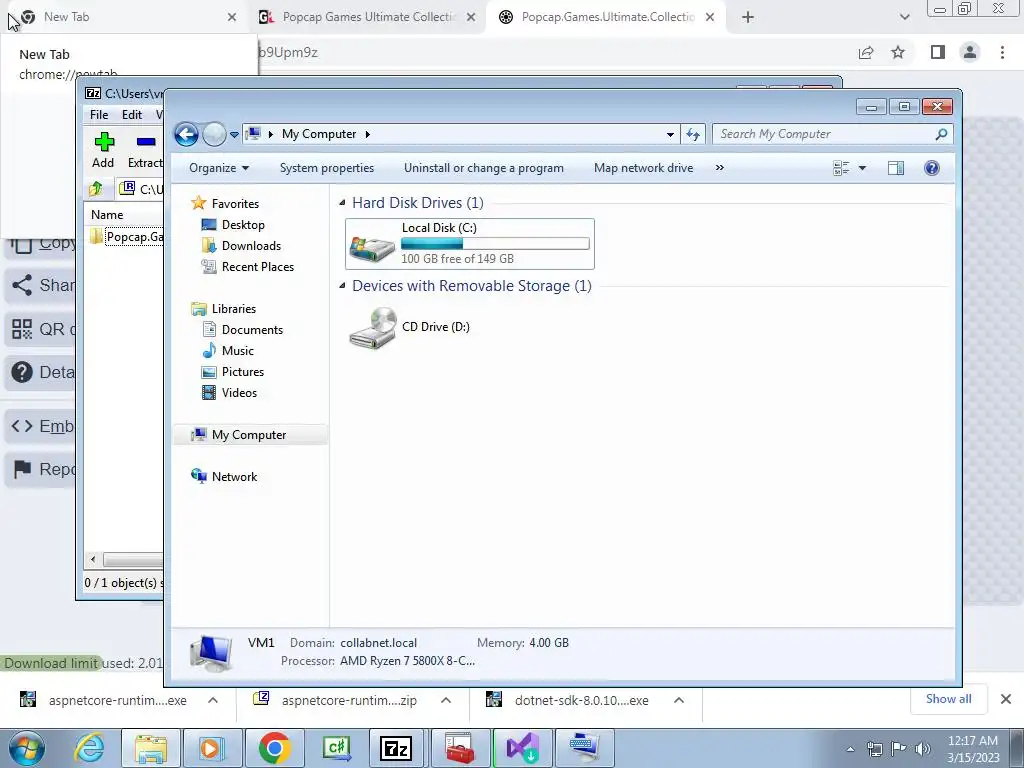Show more toolbar commands chevron
1024x768 pixels.
(720, 168)
